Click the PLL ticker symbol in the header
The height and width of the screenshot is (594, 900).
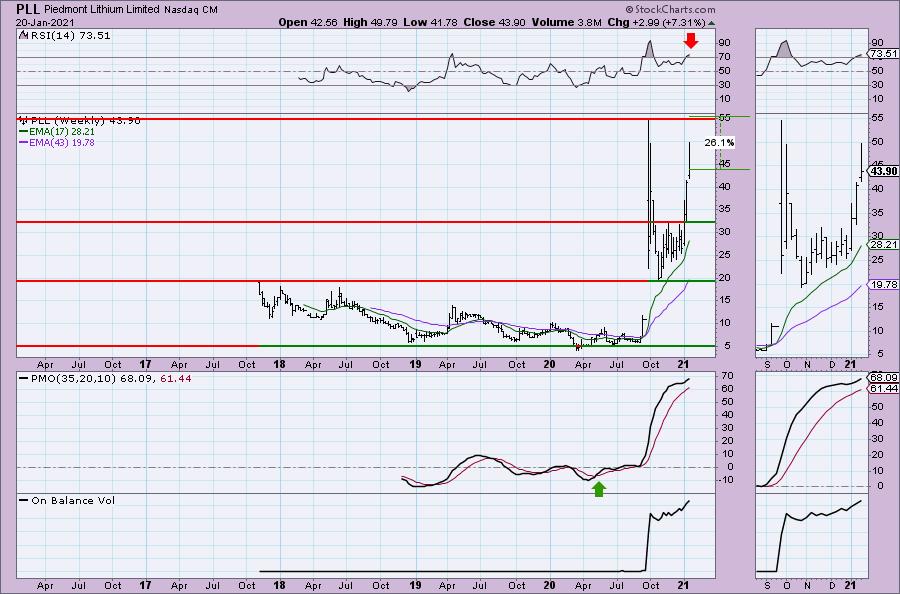pos(28,9)
